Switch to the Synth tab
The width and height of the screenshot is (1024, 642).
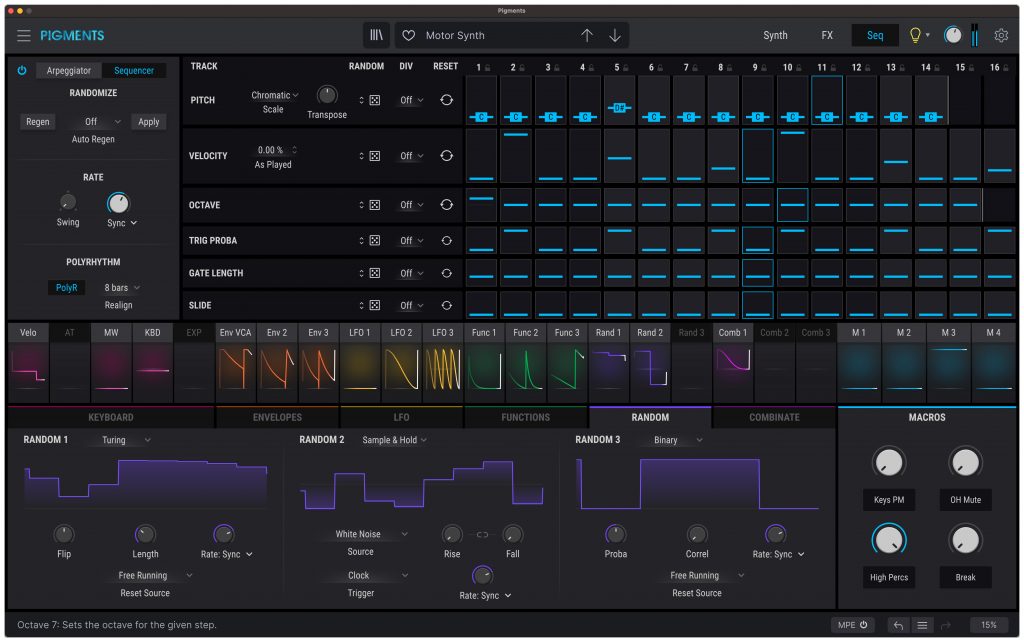click(775, 34)
